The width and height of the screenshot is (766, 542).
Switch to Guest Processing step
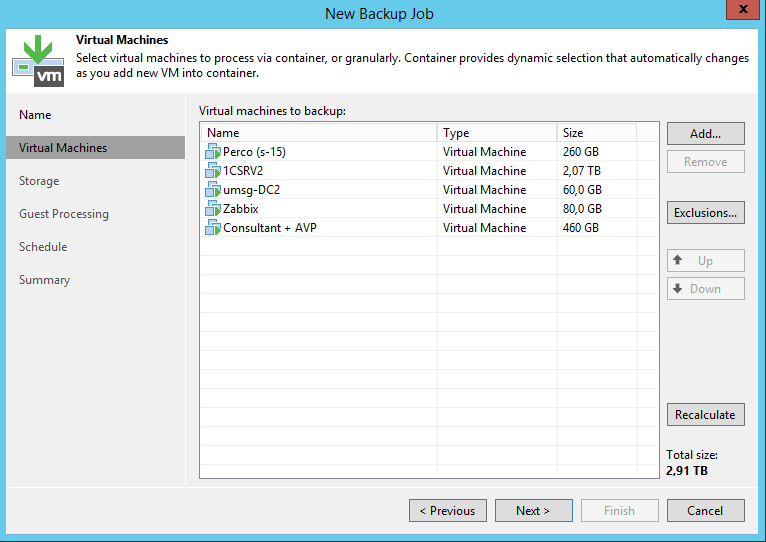click(64, 214)
